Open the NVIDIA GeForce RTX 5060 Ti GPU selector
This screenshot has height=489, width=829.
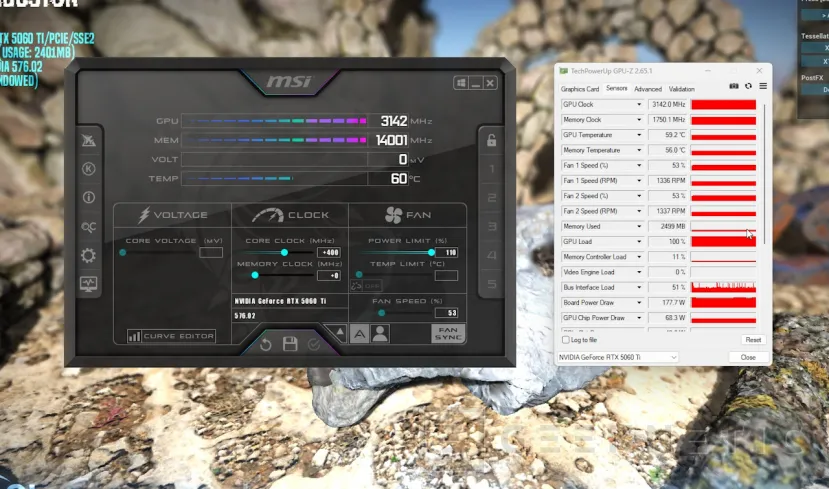click(x=618, y=357)
